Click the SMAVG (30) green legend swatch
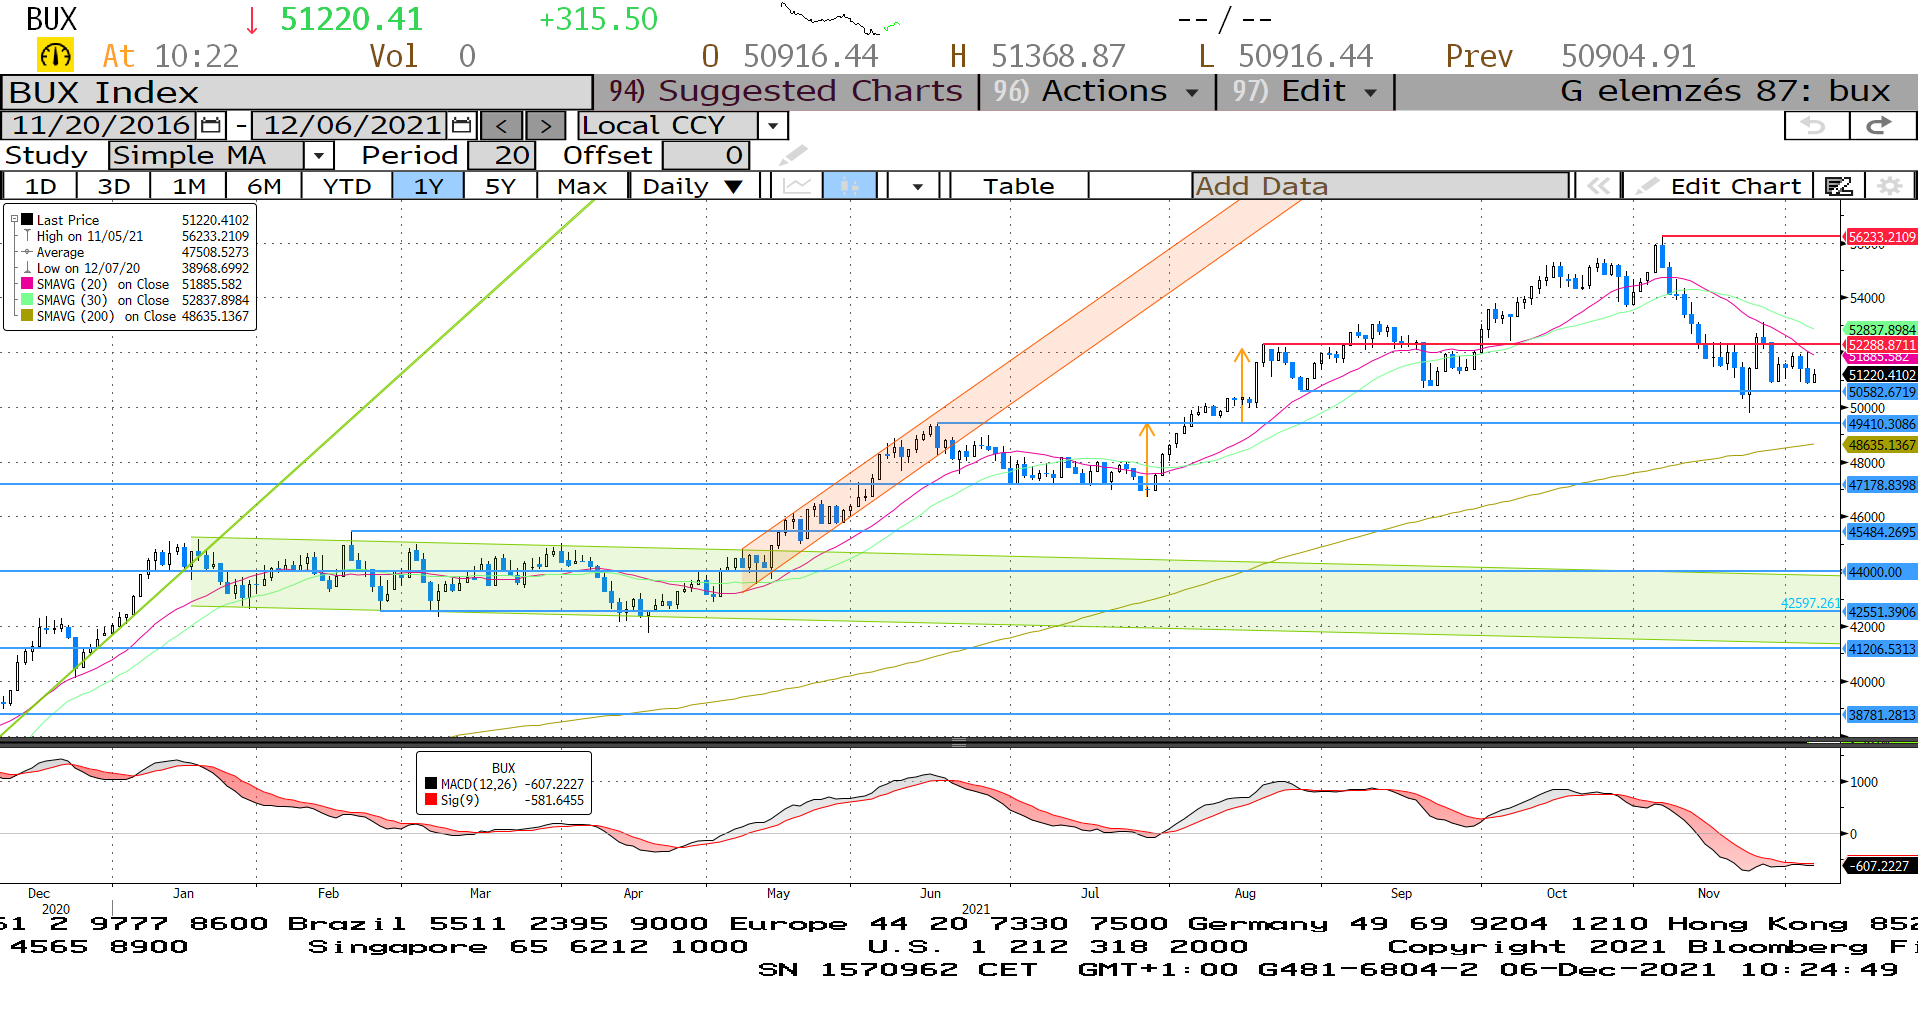The width and height of the screenshot is (1918, 1025). pos(27,300)
